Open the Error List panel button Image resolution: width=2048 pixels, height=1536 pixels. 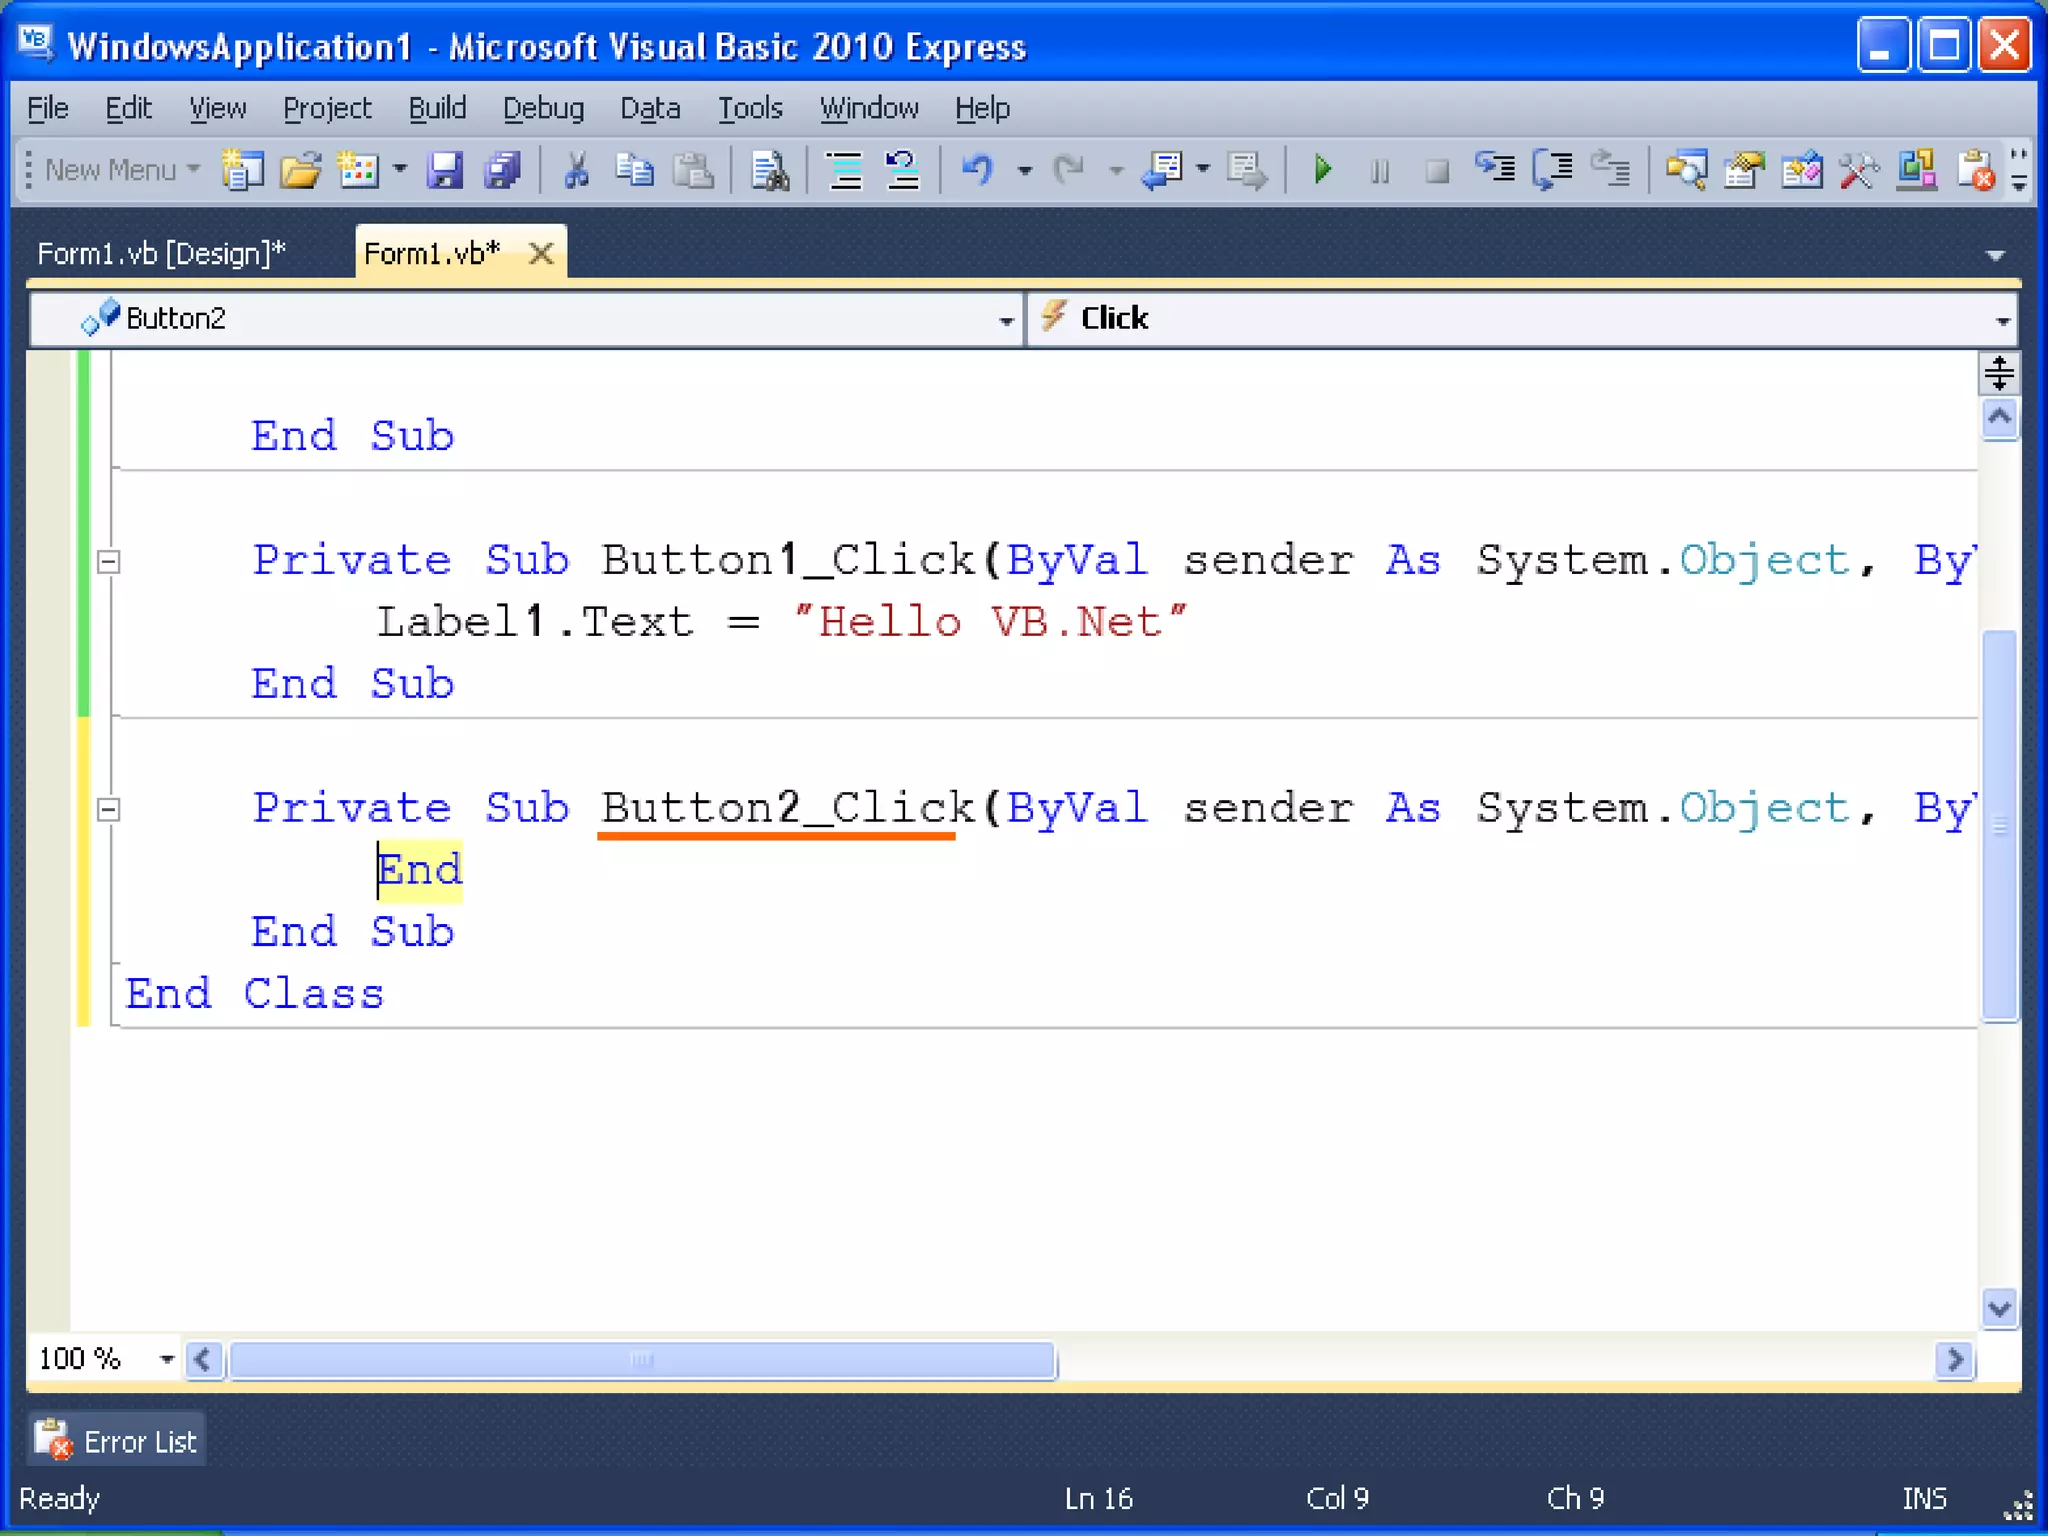[118, 1441]
